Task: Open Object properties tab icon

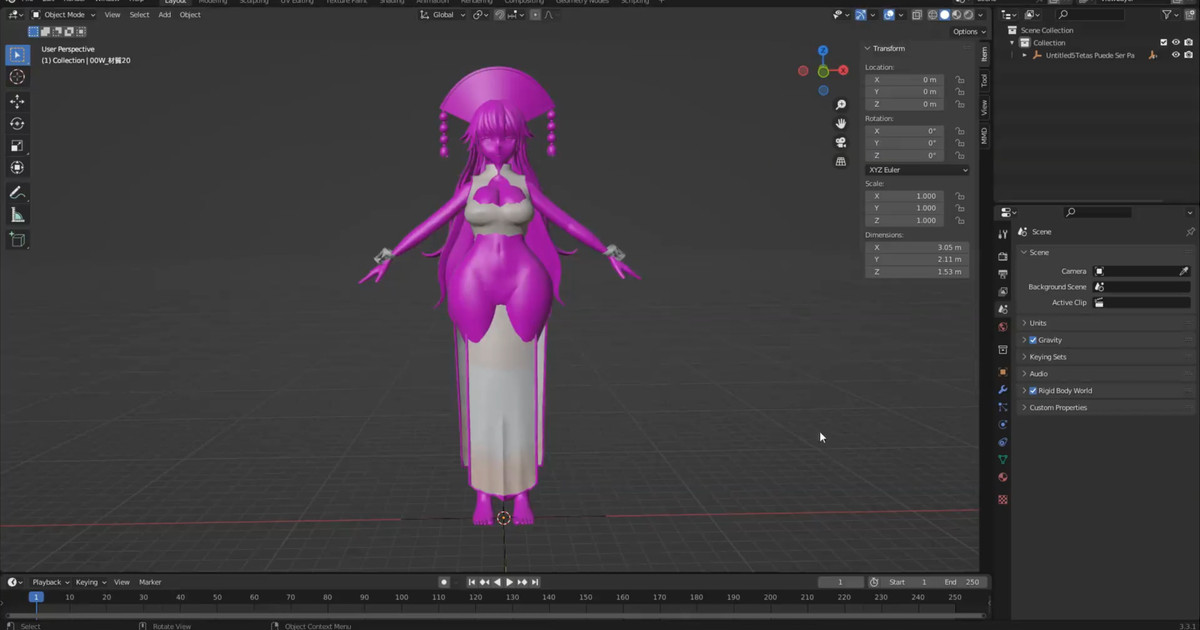Action: tap(1003, 372)
